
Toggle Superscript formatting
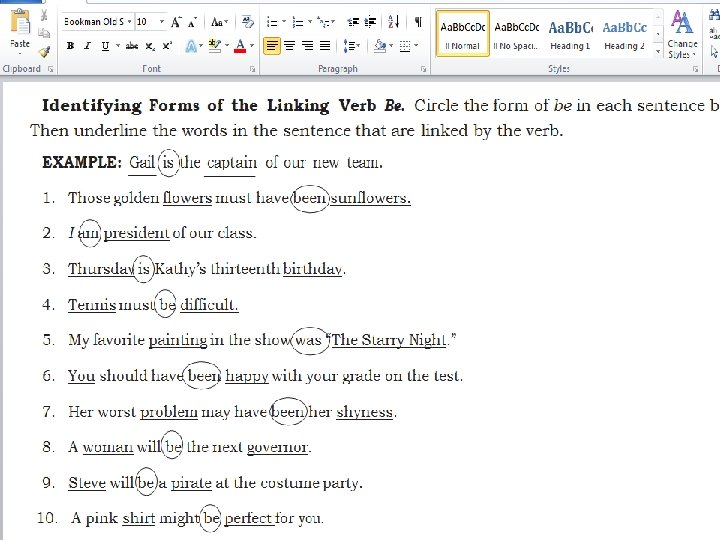(x=167, y=46)
